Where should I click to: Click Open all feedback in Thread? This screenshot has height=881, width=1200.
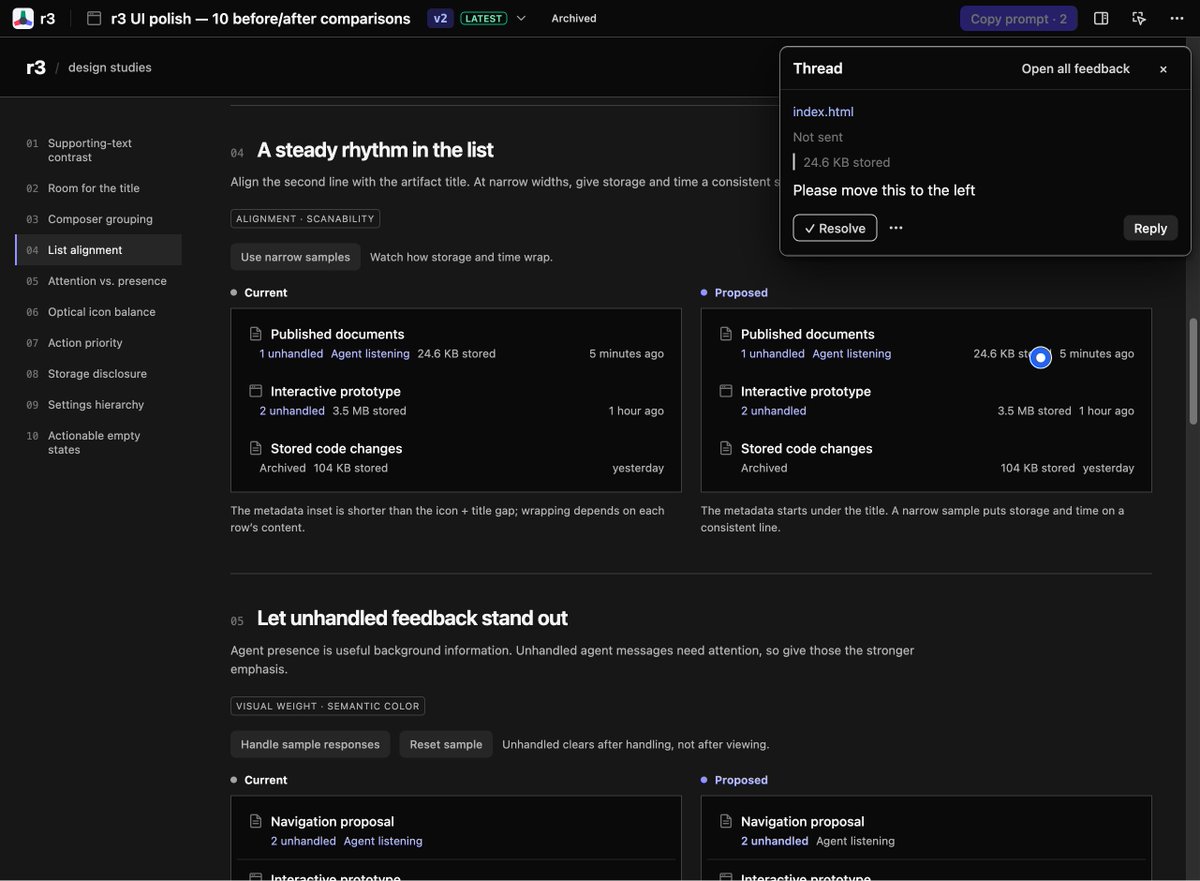pos(1075,69)
